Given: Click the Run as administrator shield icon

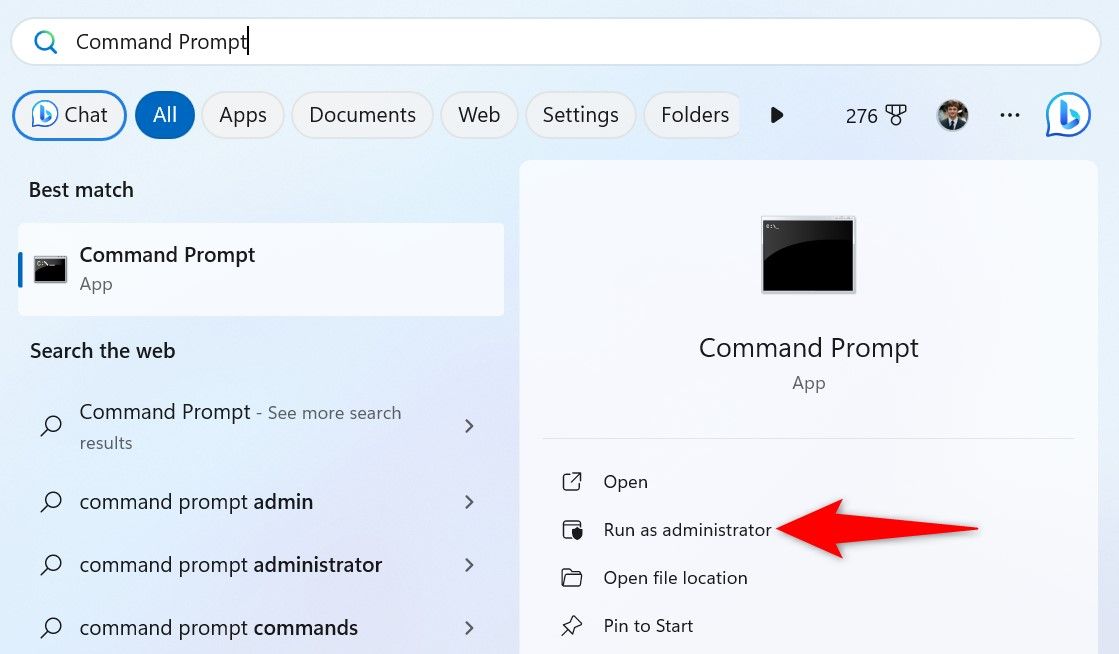Looking at the screenshot, I should pos(572,530).
